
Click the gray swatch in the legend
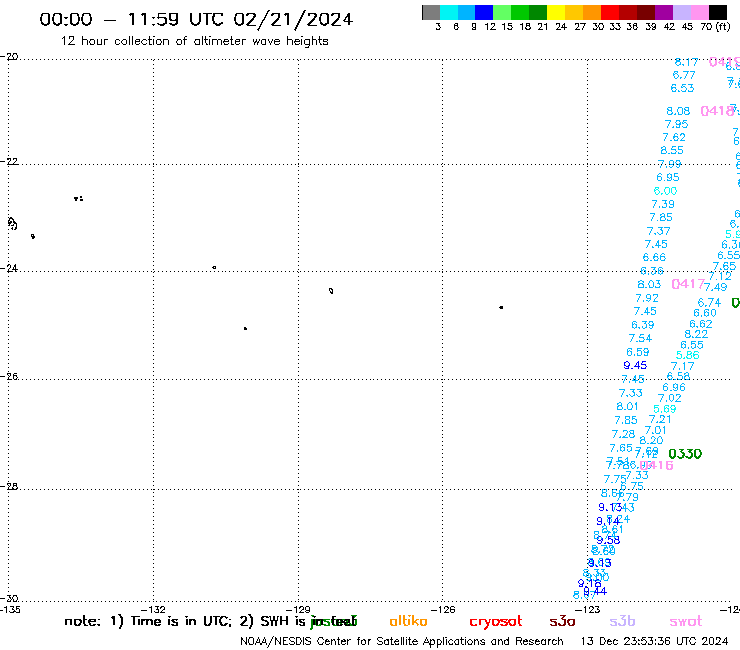[431, 12]
